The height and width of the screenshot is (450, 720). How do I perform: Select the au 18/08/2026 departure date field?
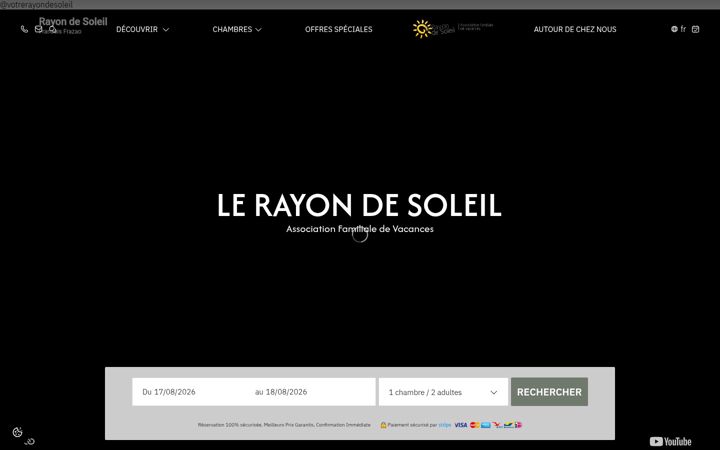click(281, 392)
